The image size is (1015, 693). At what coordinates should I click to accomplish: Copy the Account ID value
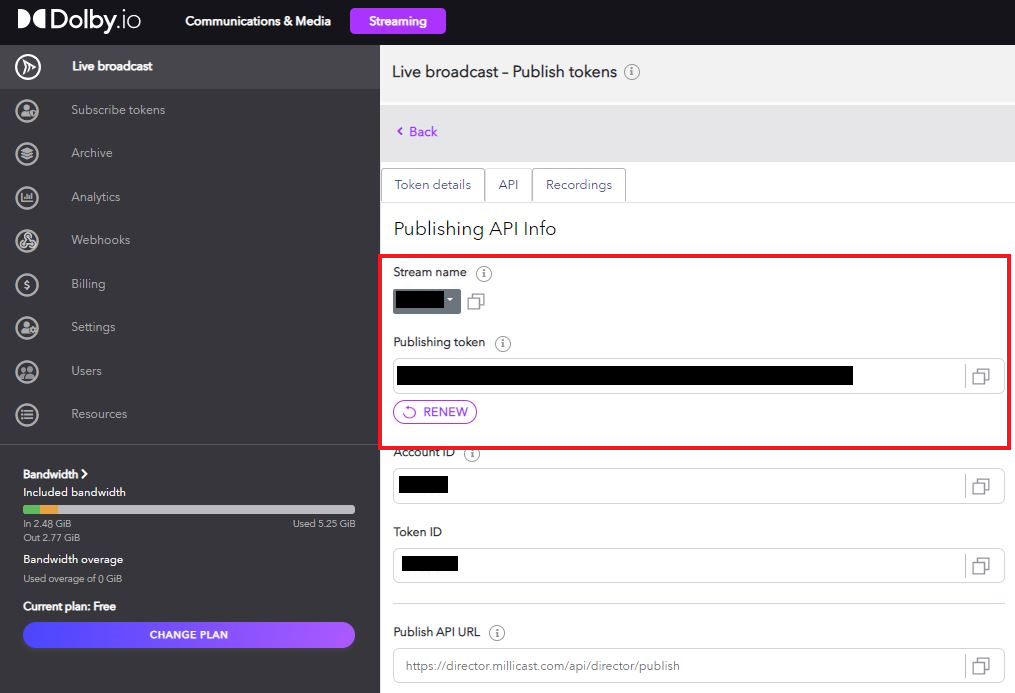coord(981,486)
